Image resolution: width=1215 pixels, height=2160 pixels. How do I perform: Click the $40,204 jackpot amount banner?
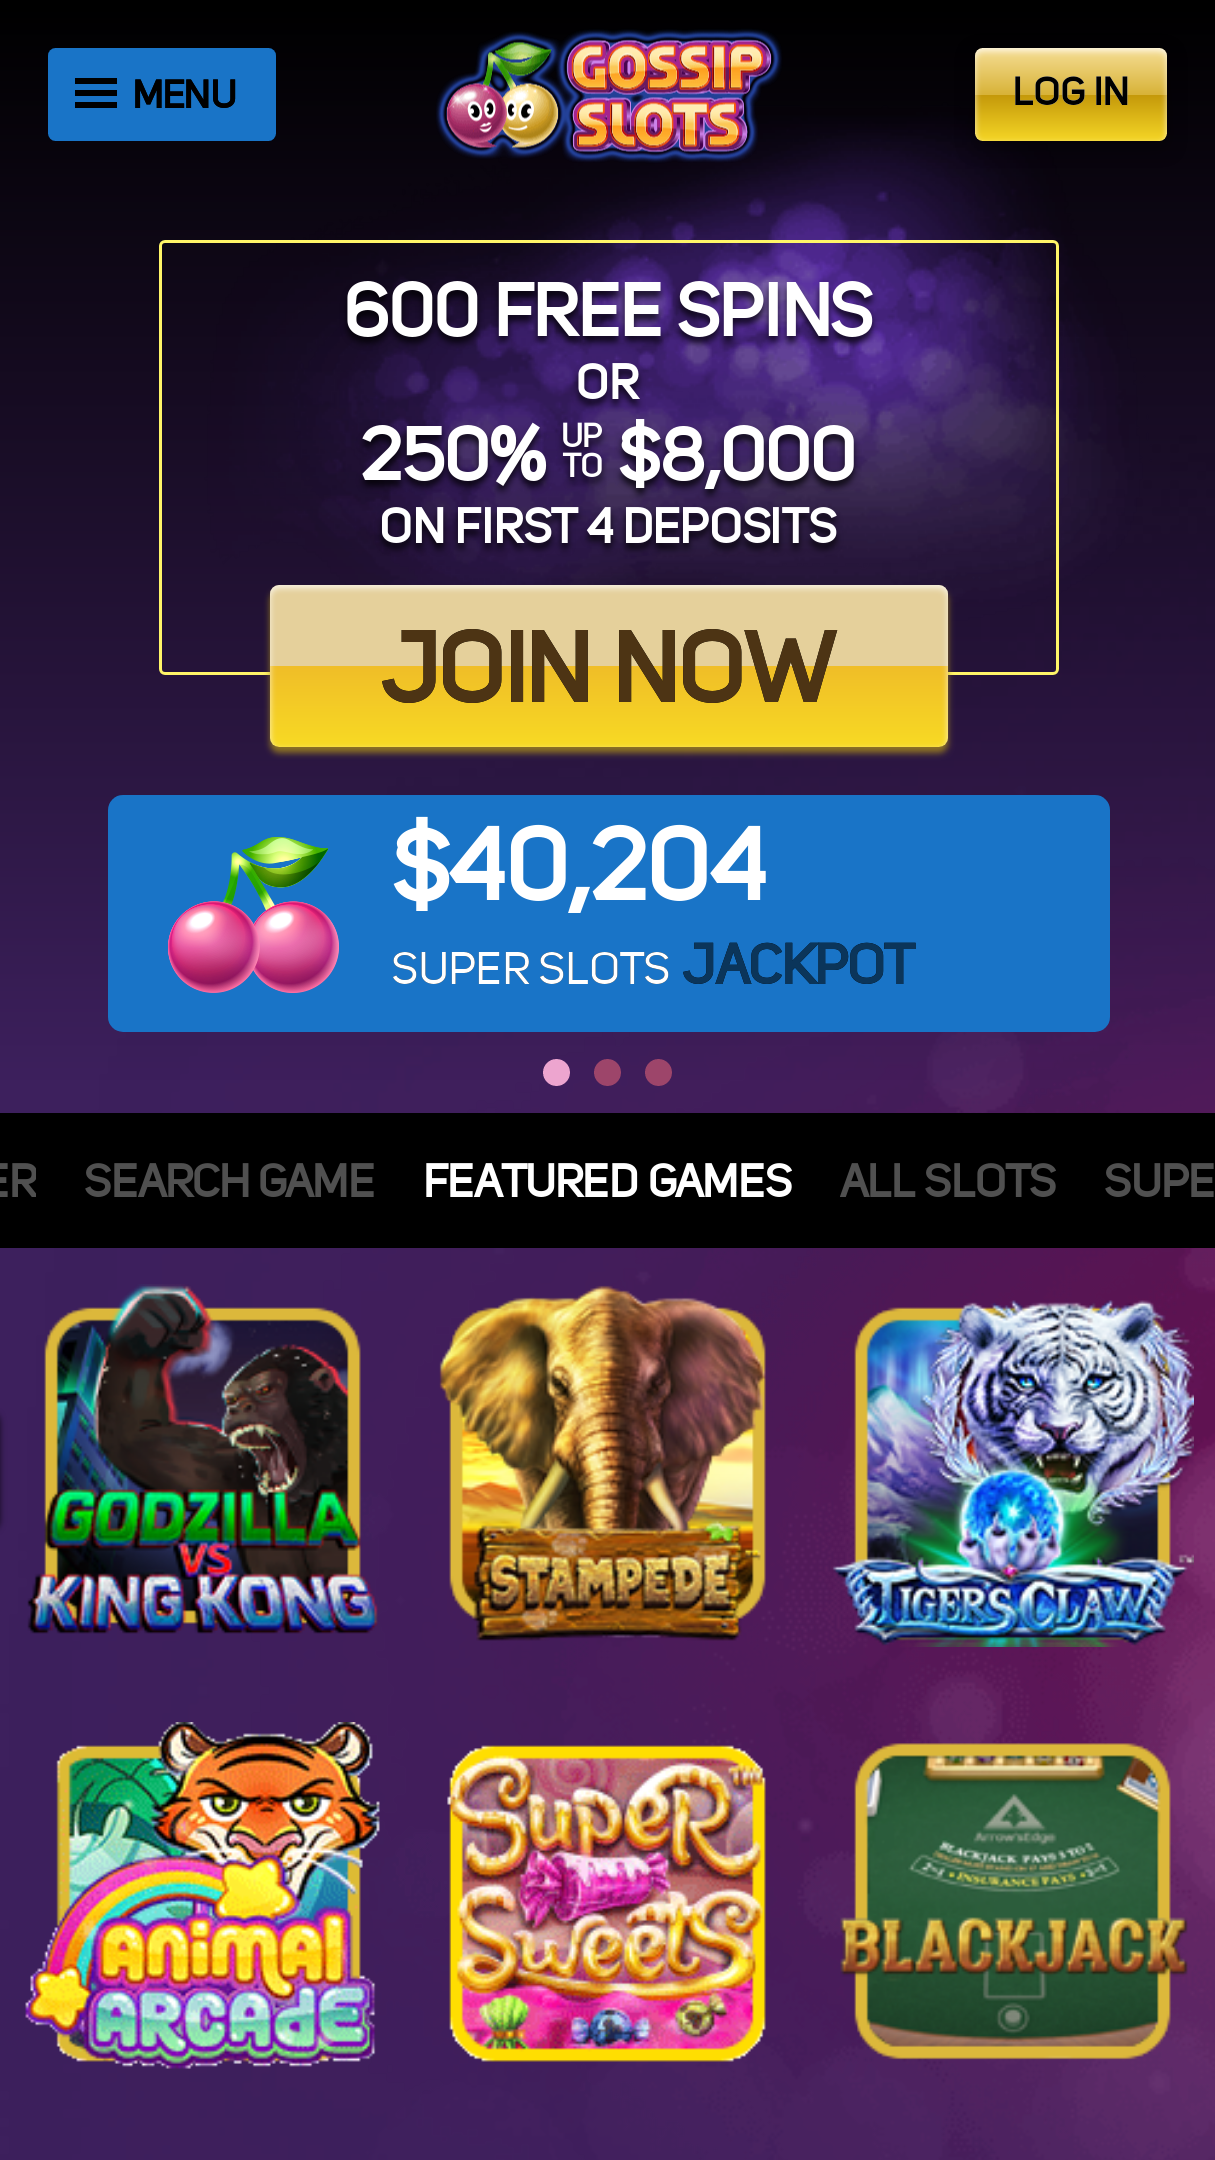tap(609, 913)
